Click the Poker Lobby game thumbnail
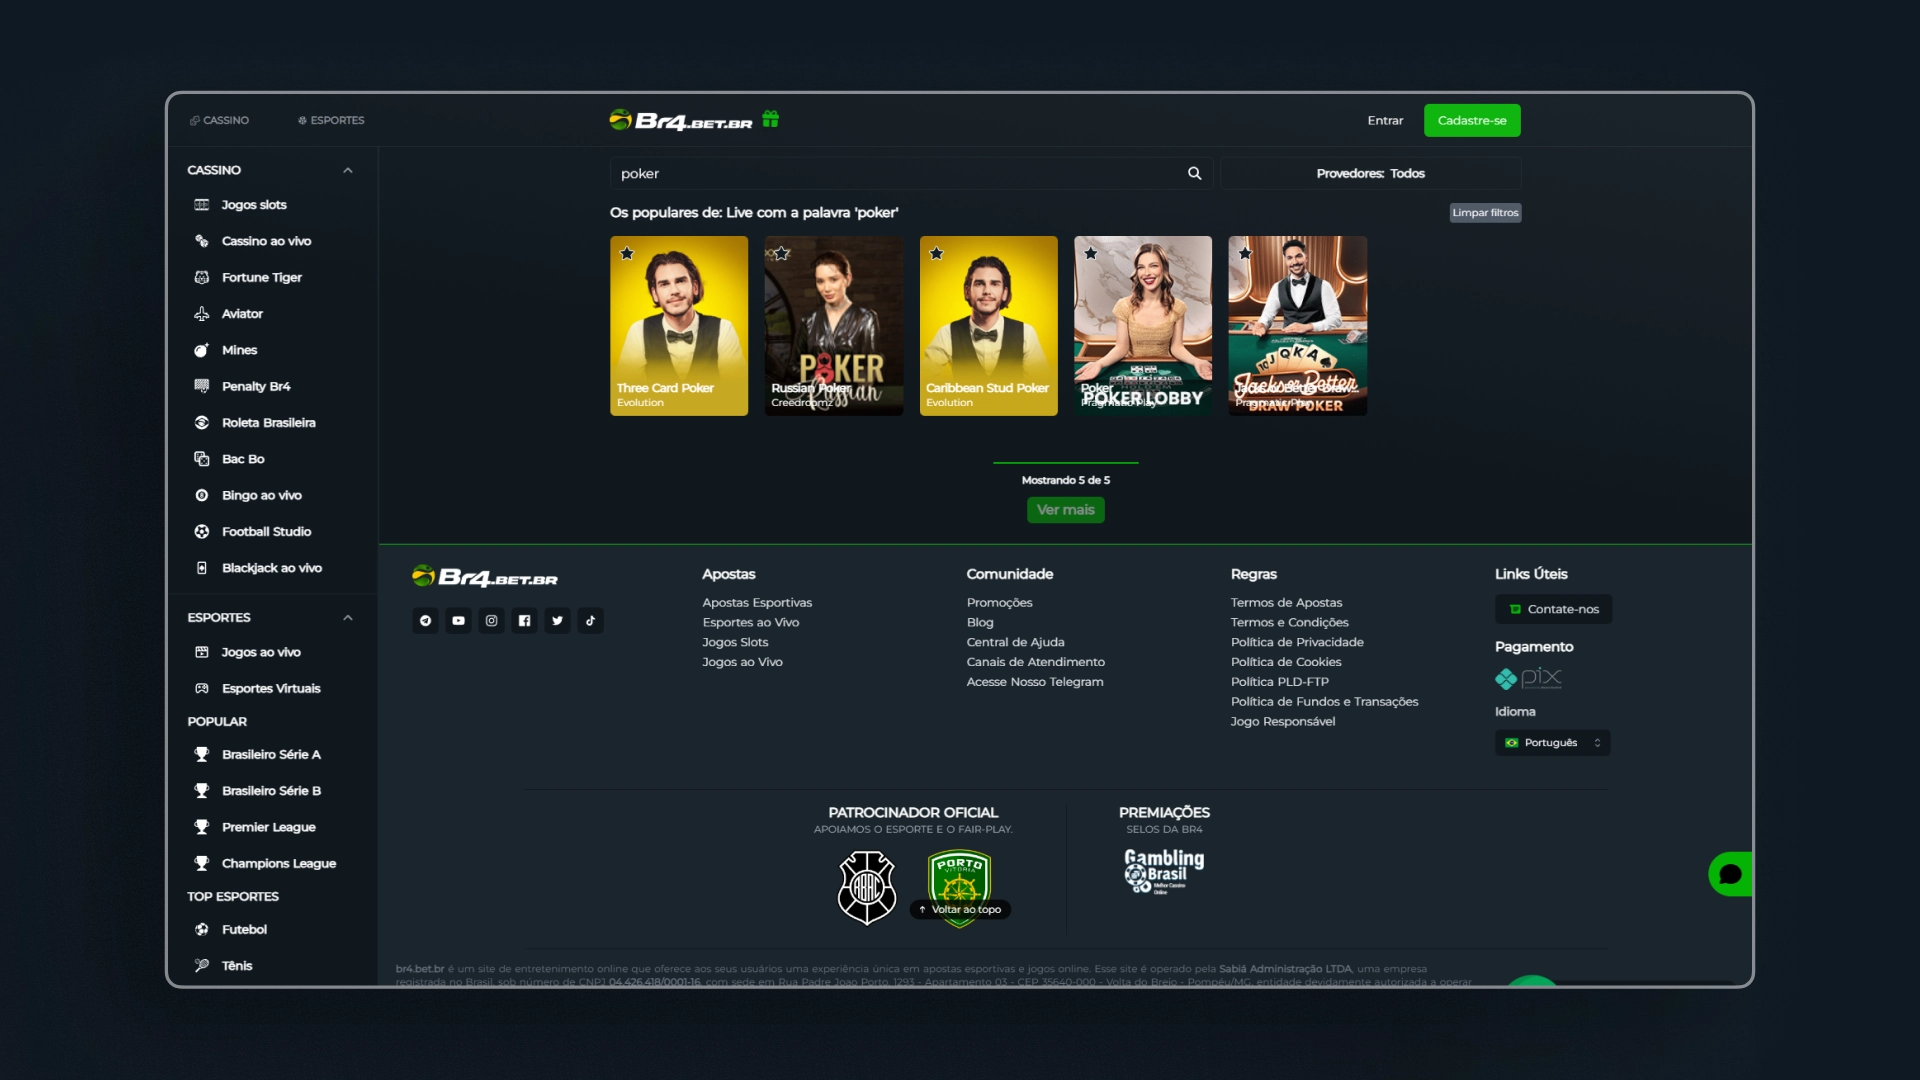 coord(1142,326)
